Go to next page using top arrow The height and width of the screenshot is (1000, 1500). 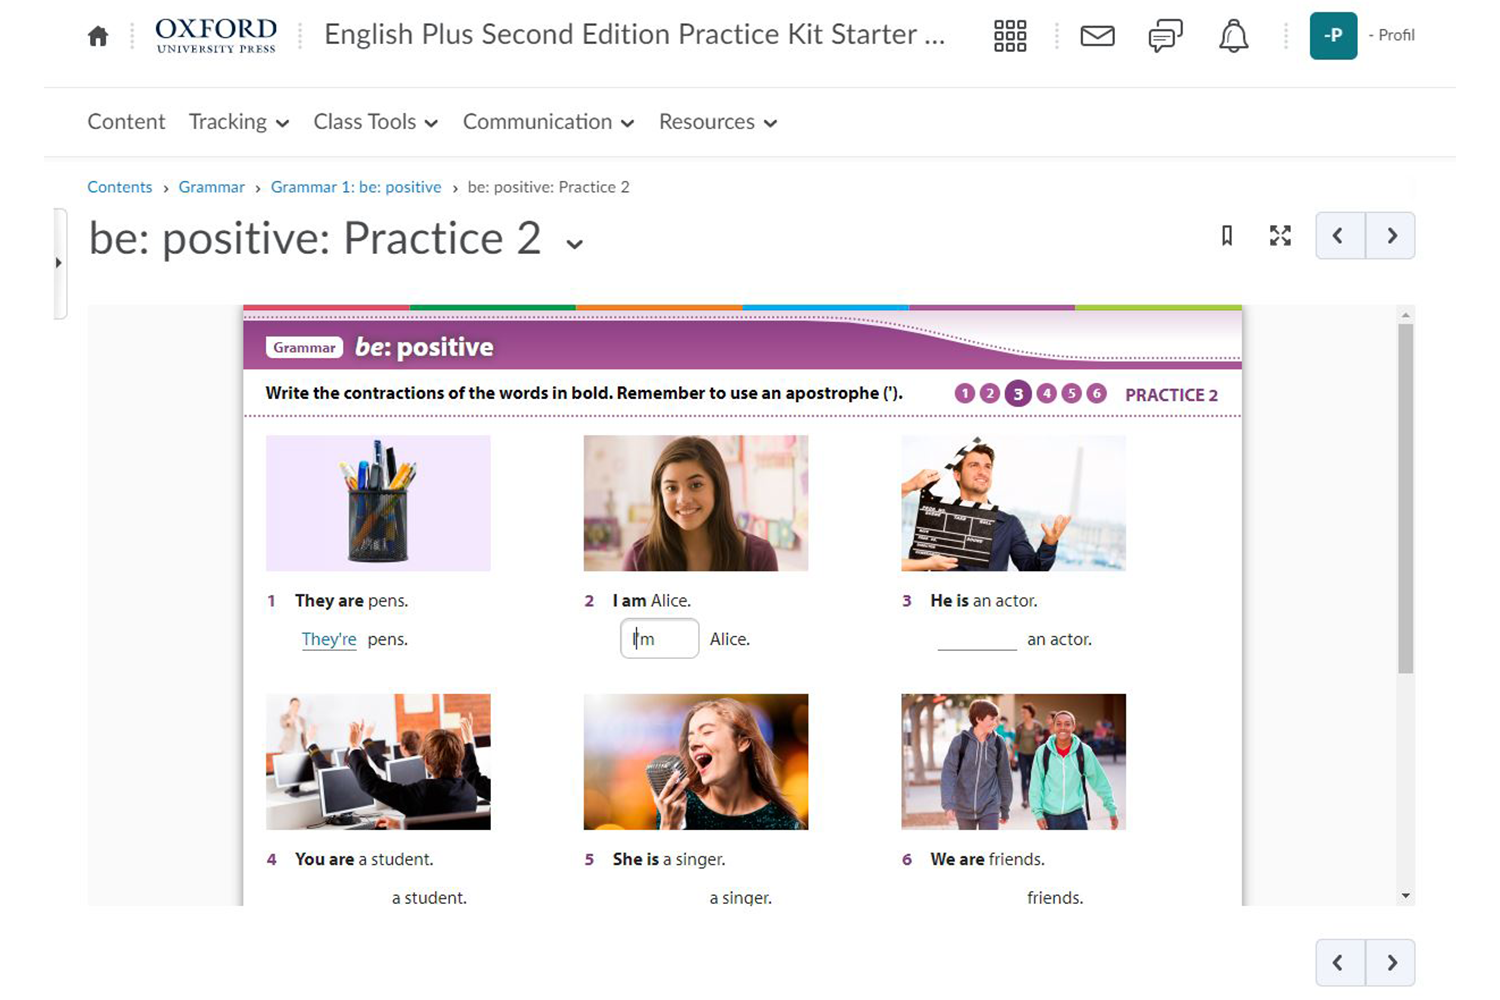point(1391,236)
